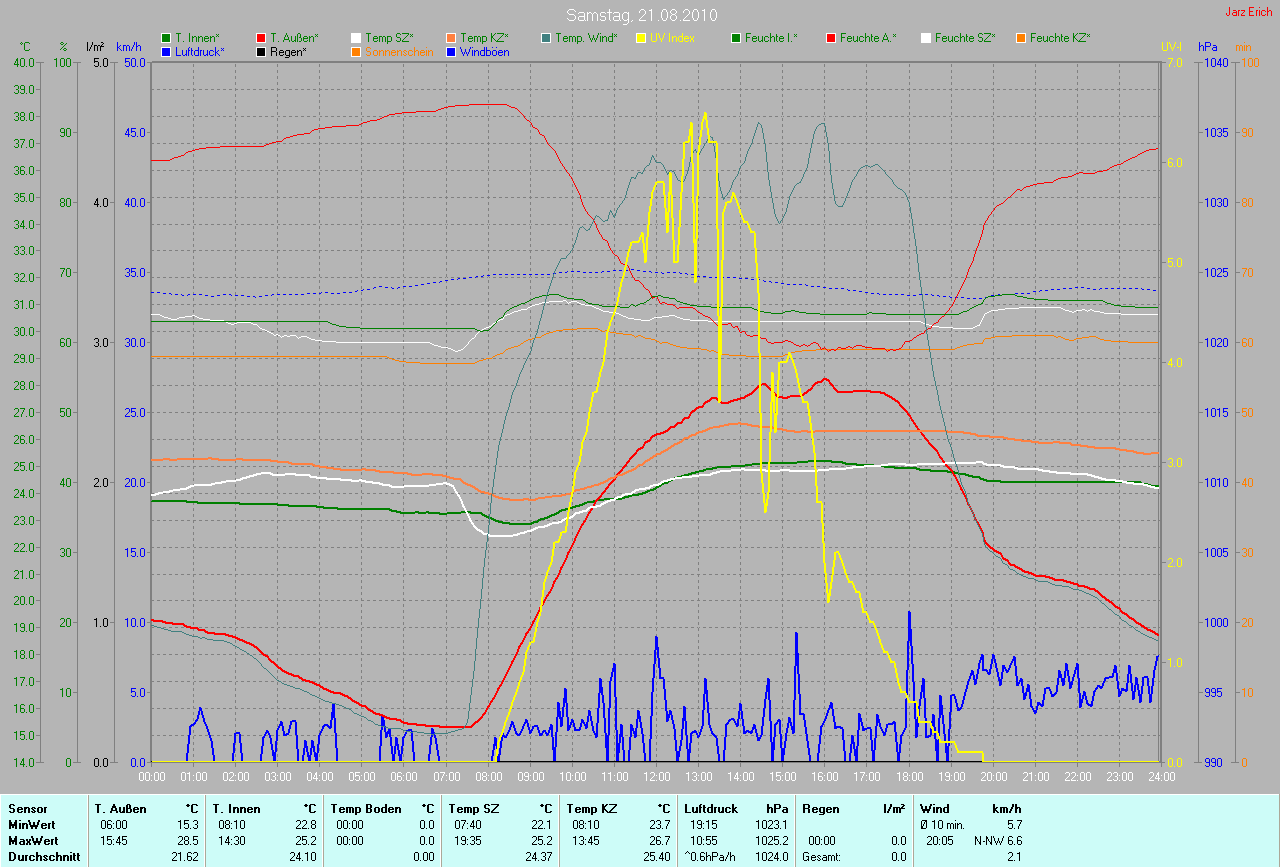Click the Feuchte KZ legend label
The width and height of the screenshot is (1280, 867).
(x=1060, y=38)
